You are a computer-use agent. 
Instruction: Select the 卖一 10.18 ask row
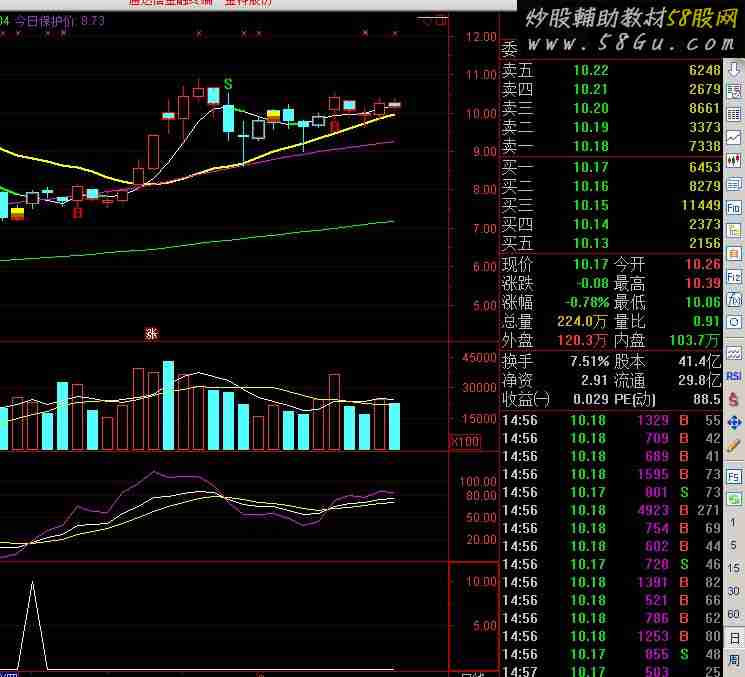611,146
